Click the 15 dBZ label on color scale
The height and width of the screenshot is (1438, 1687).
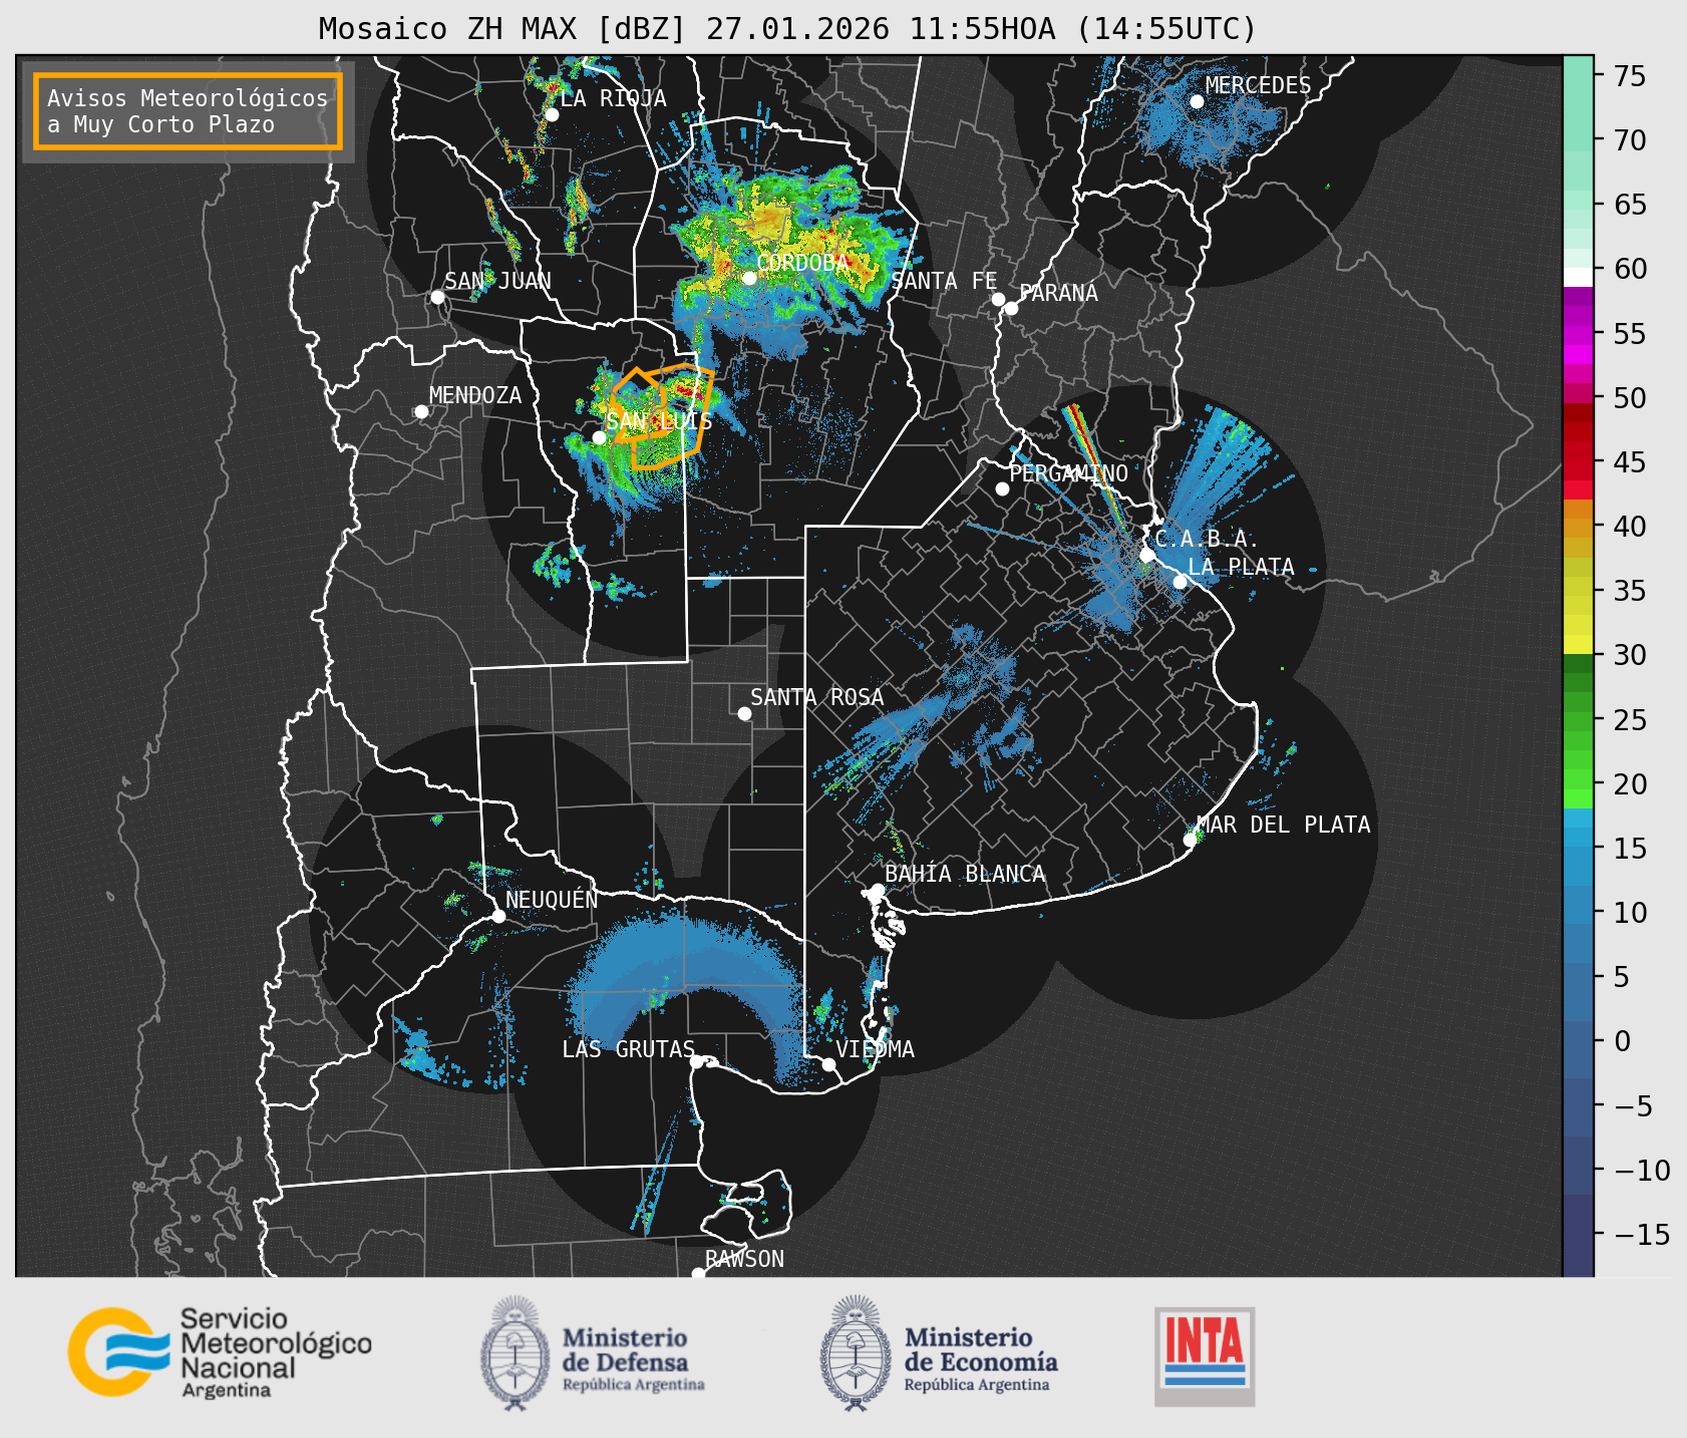[1629, 849]
